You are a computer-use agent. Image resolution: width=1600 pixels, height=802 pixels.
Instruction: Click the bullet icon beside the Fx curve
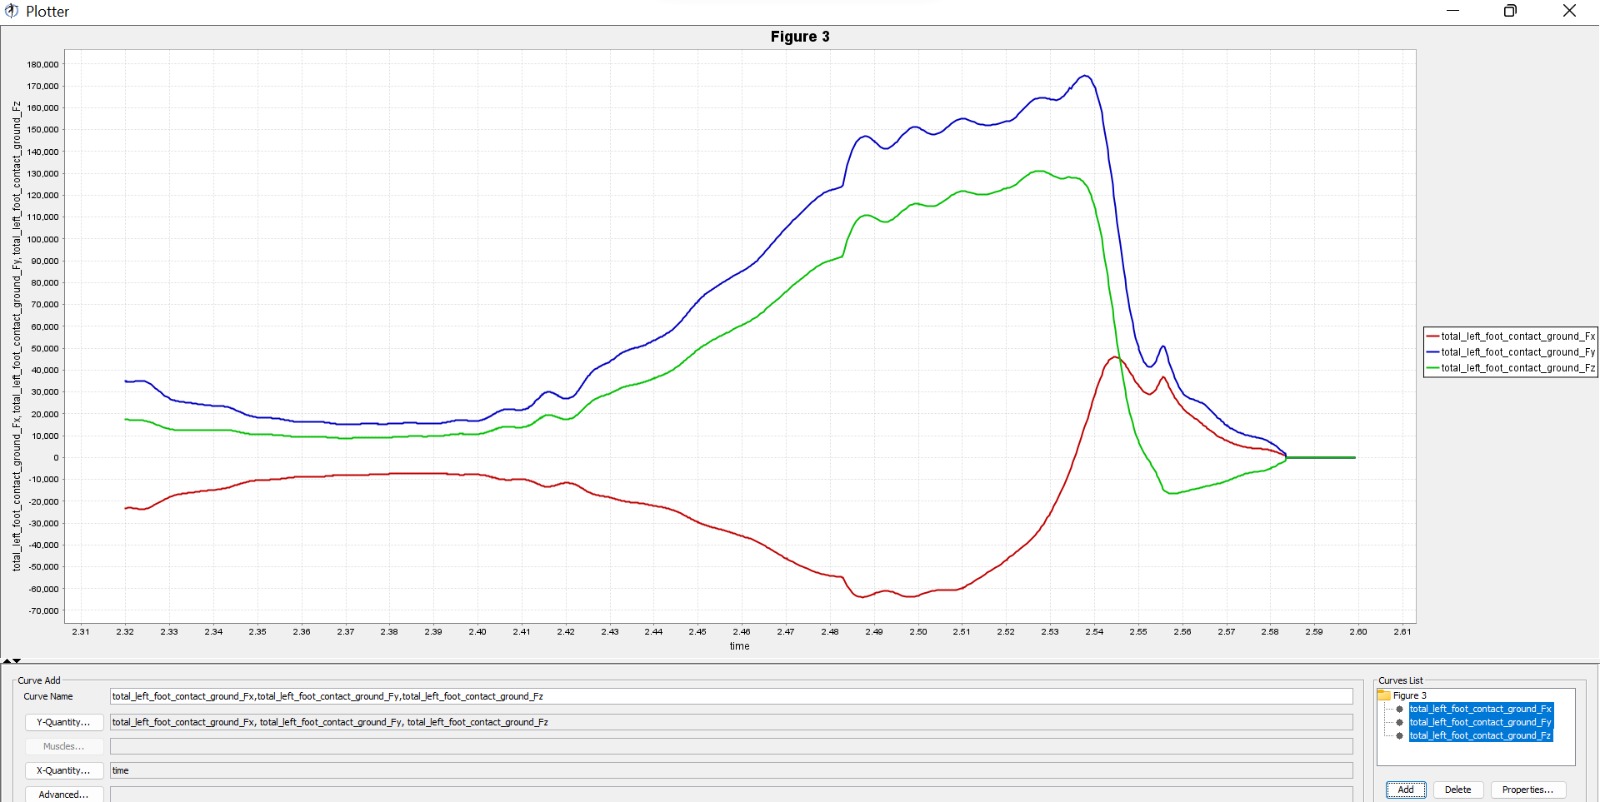(1399, 709)
